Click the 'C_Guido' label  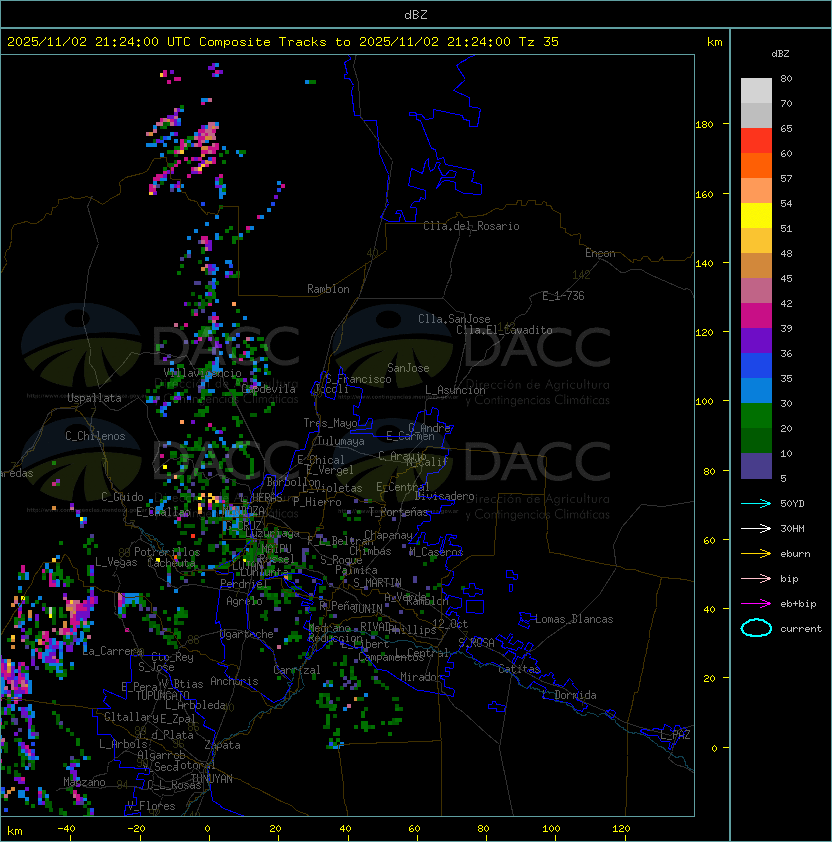pyautogui.click(x=122, y=497)
